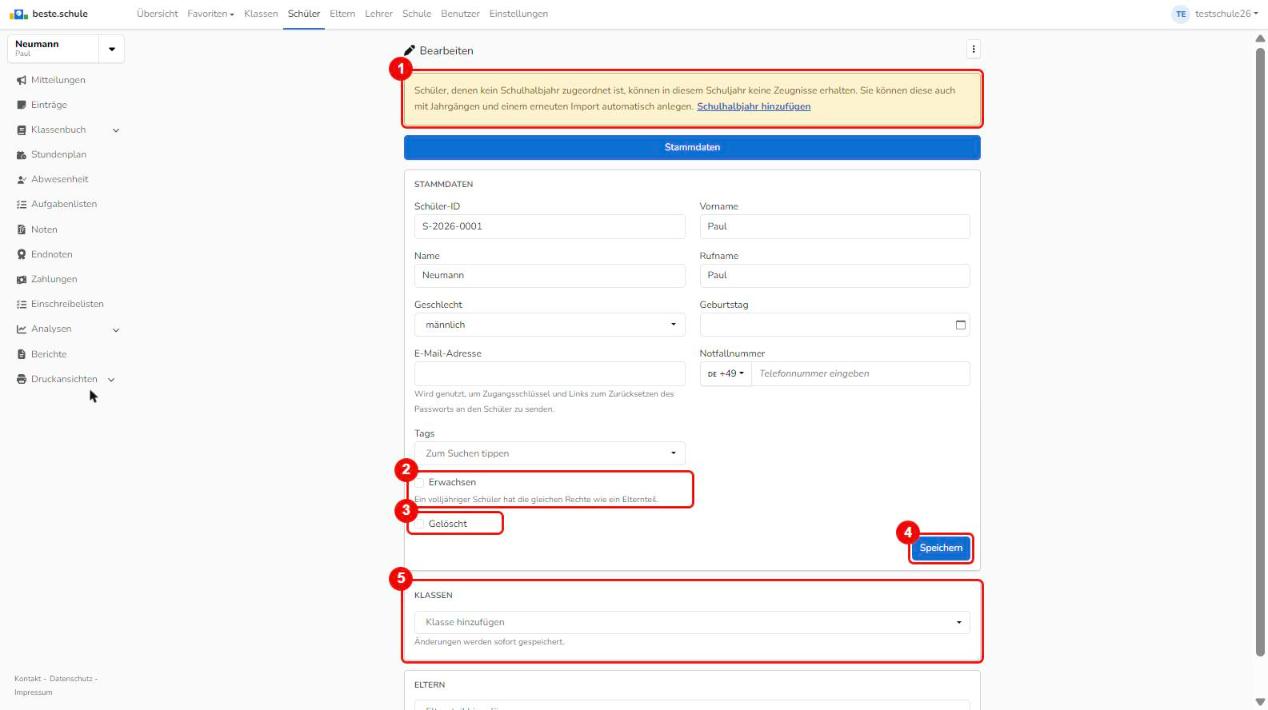Click the Speichern button

940,548
